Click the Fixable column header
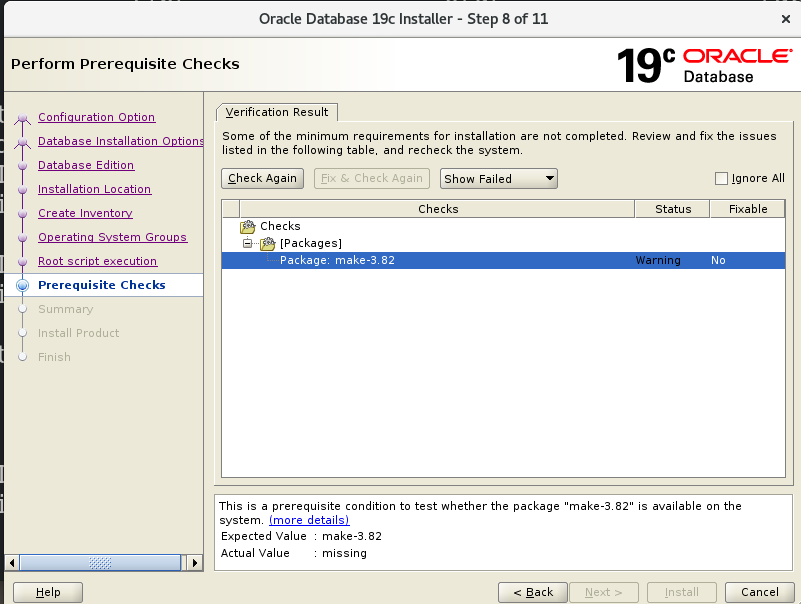This screenshot has width=801, height=604. 747,209
